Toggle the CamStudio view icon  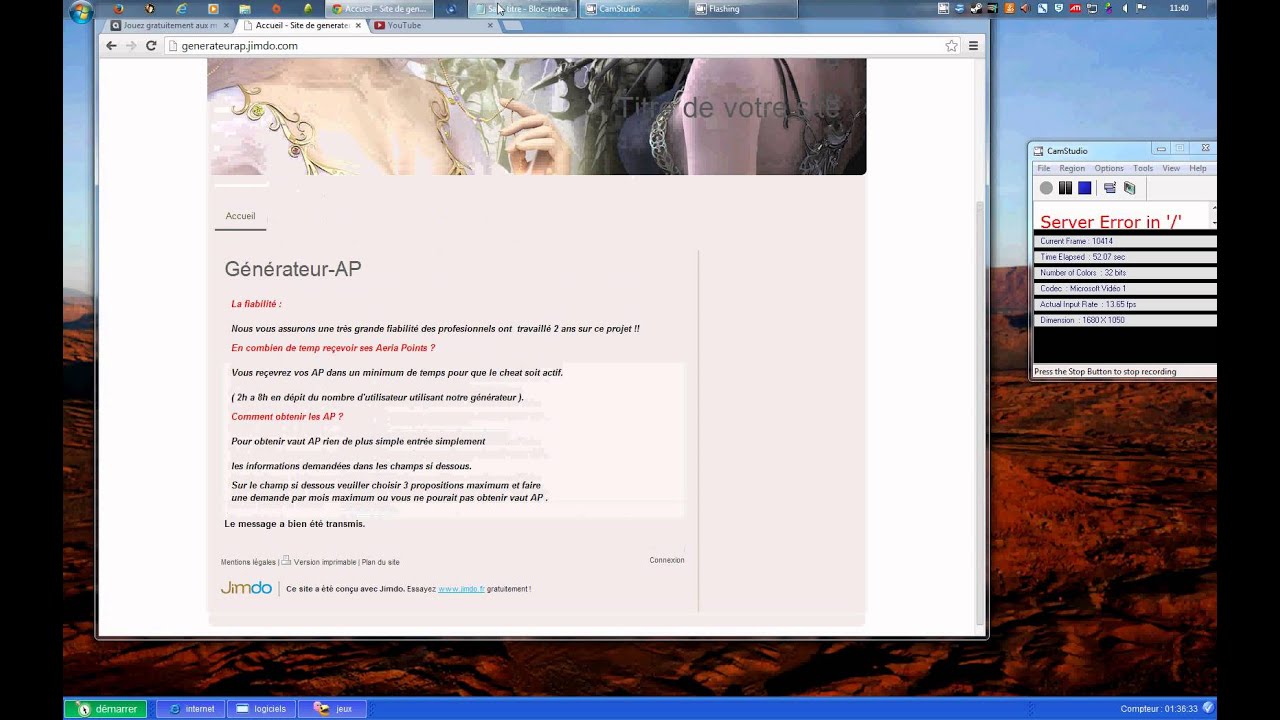tap(1109, 188)
